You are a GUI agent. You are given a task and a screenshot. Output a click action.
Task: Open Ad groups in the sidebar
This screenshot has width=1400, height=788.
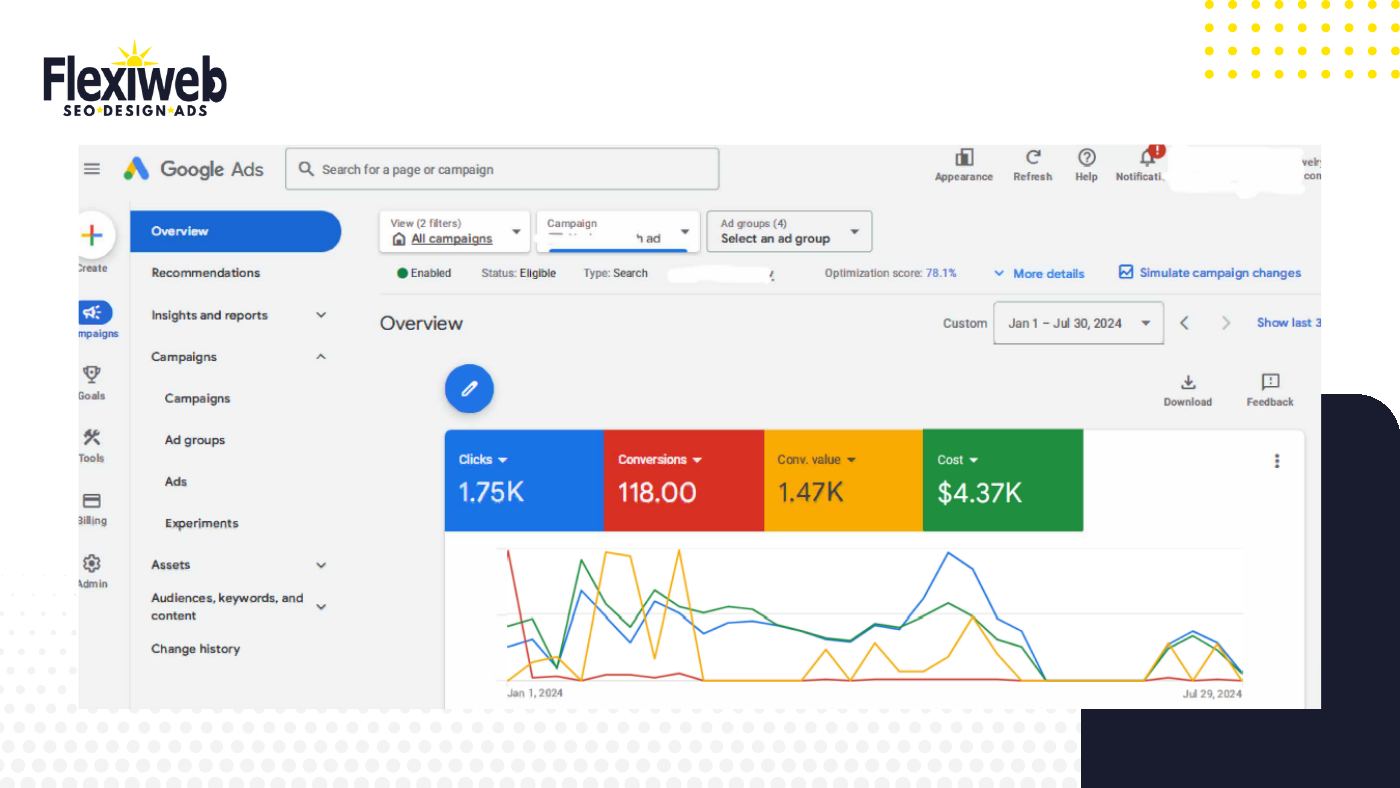[194, 440]
